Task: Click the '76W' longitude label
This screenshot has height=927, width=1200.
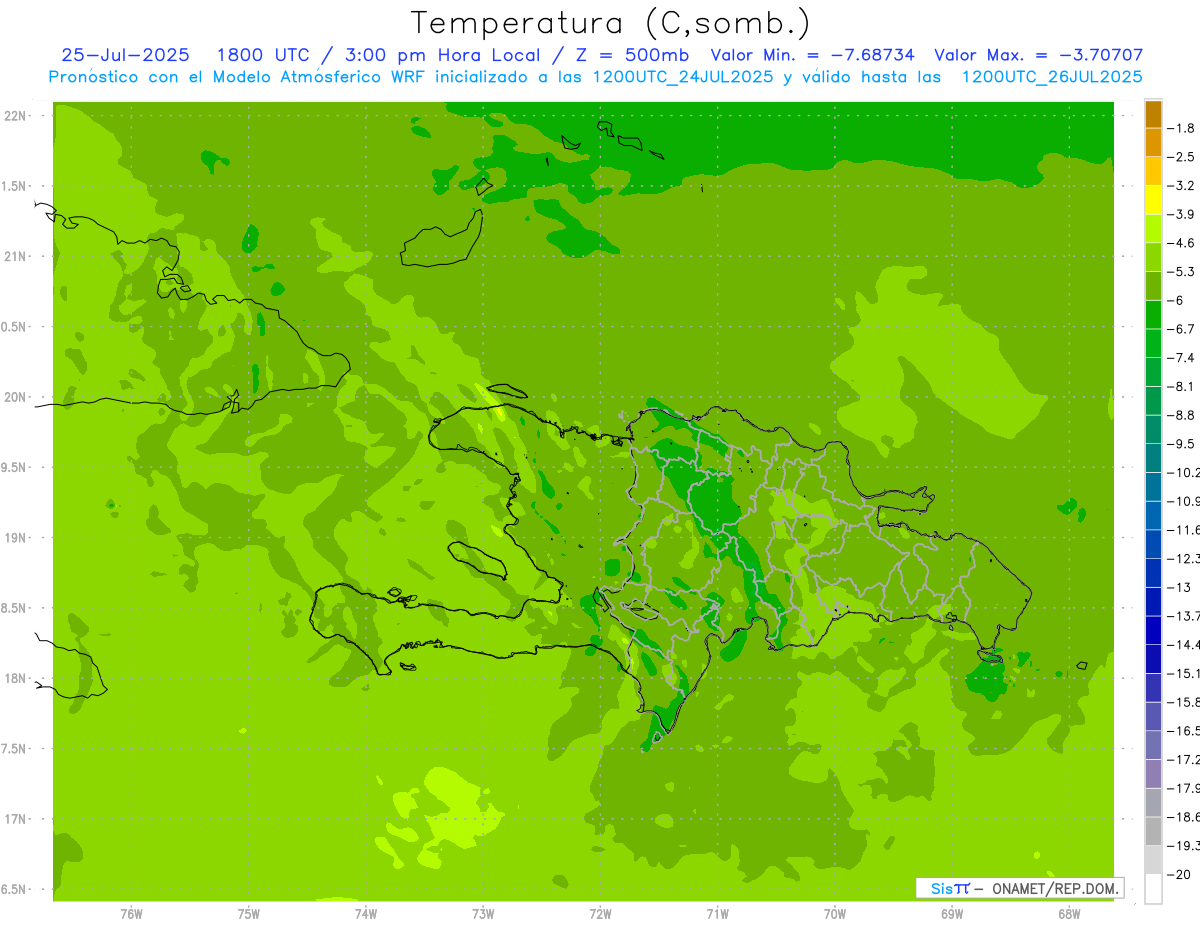Action: [131, 914]
